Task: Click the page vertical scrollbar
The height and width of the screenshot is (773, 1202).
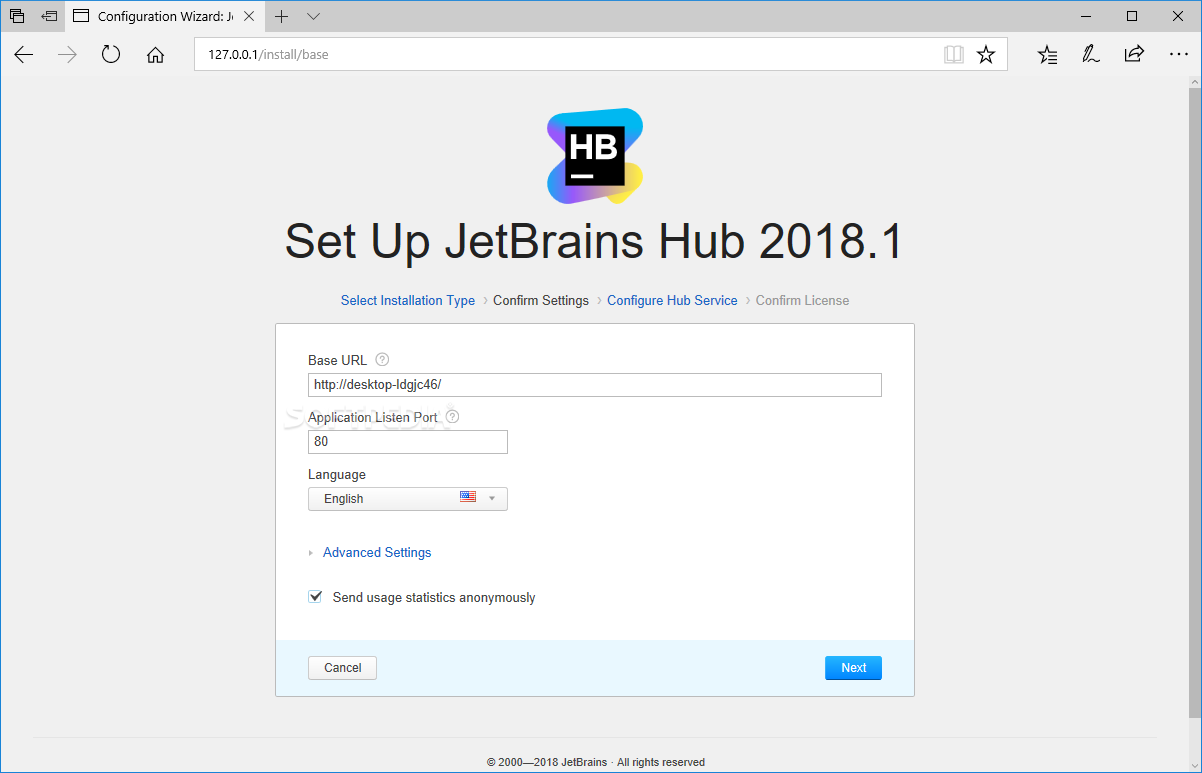Action: coord(1194,405)
